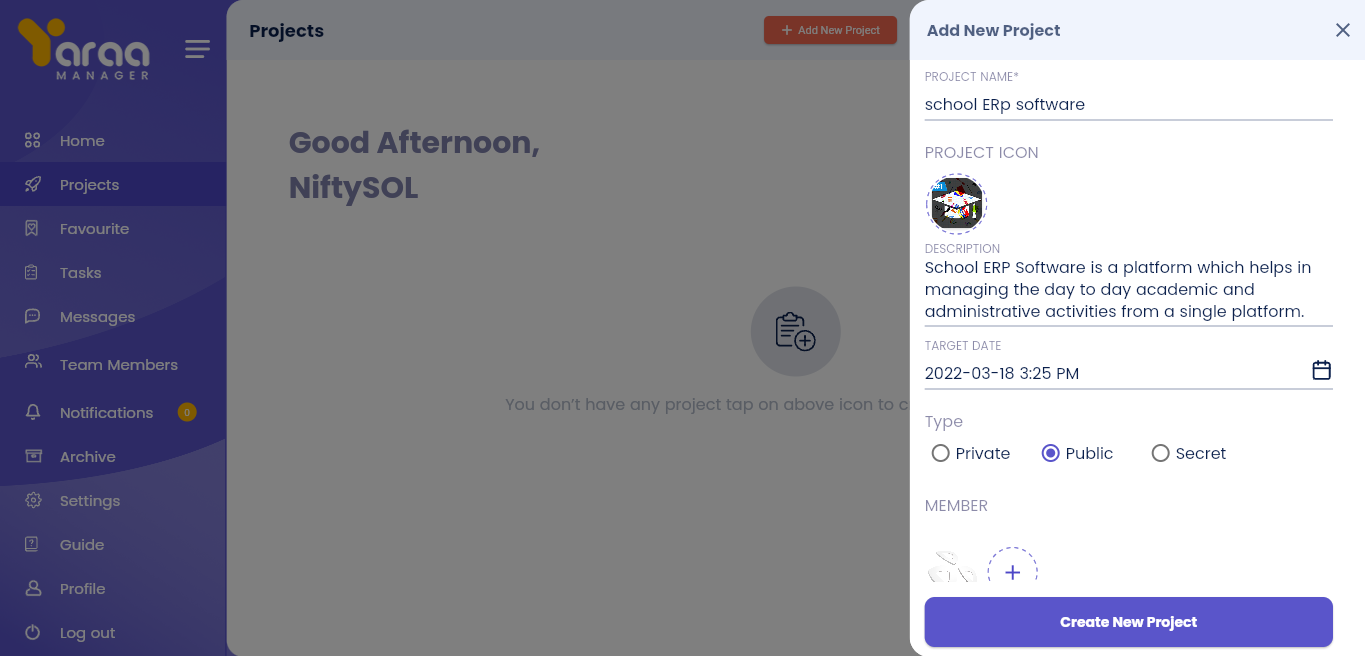Open calendar picker for target date
The height and width of the screenshot is (656, 1365).
(1321, 371)
